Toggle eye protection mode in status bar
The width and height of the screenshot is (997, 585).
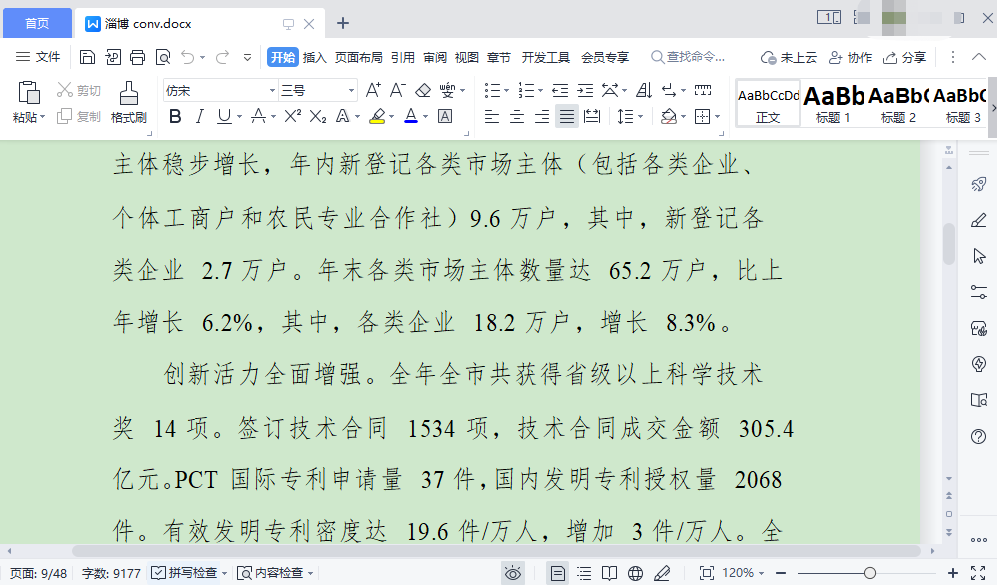(x=512, y=573)
